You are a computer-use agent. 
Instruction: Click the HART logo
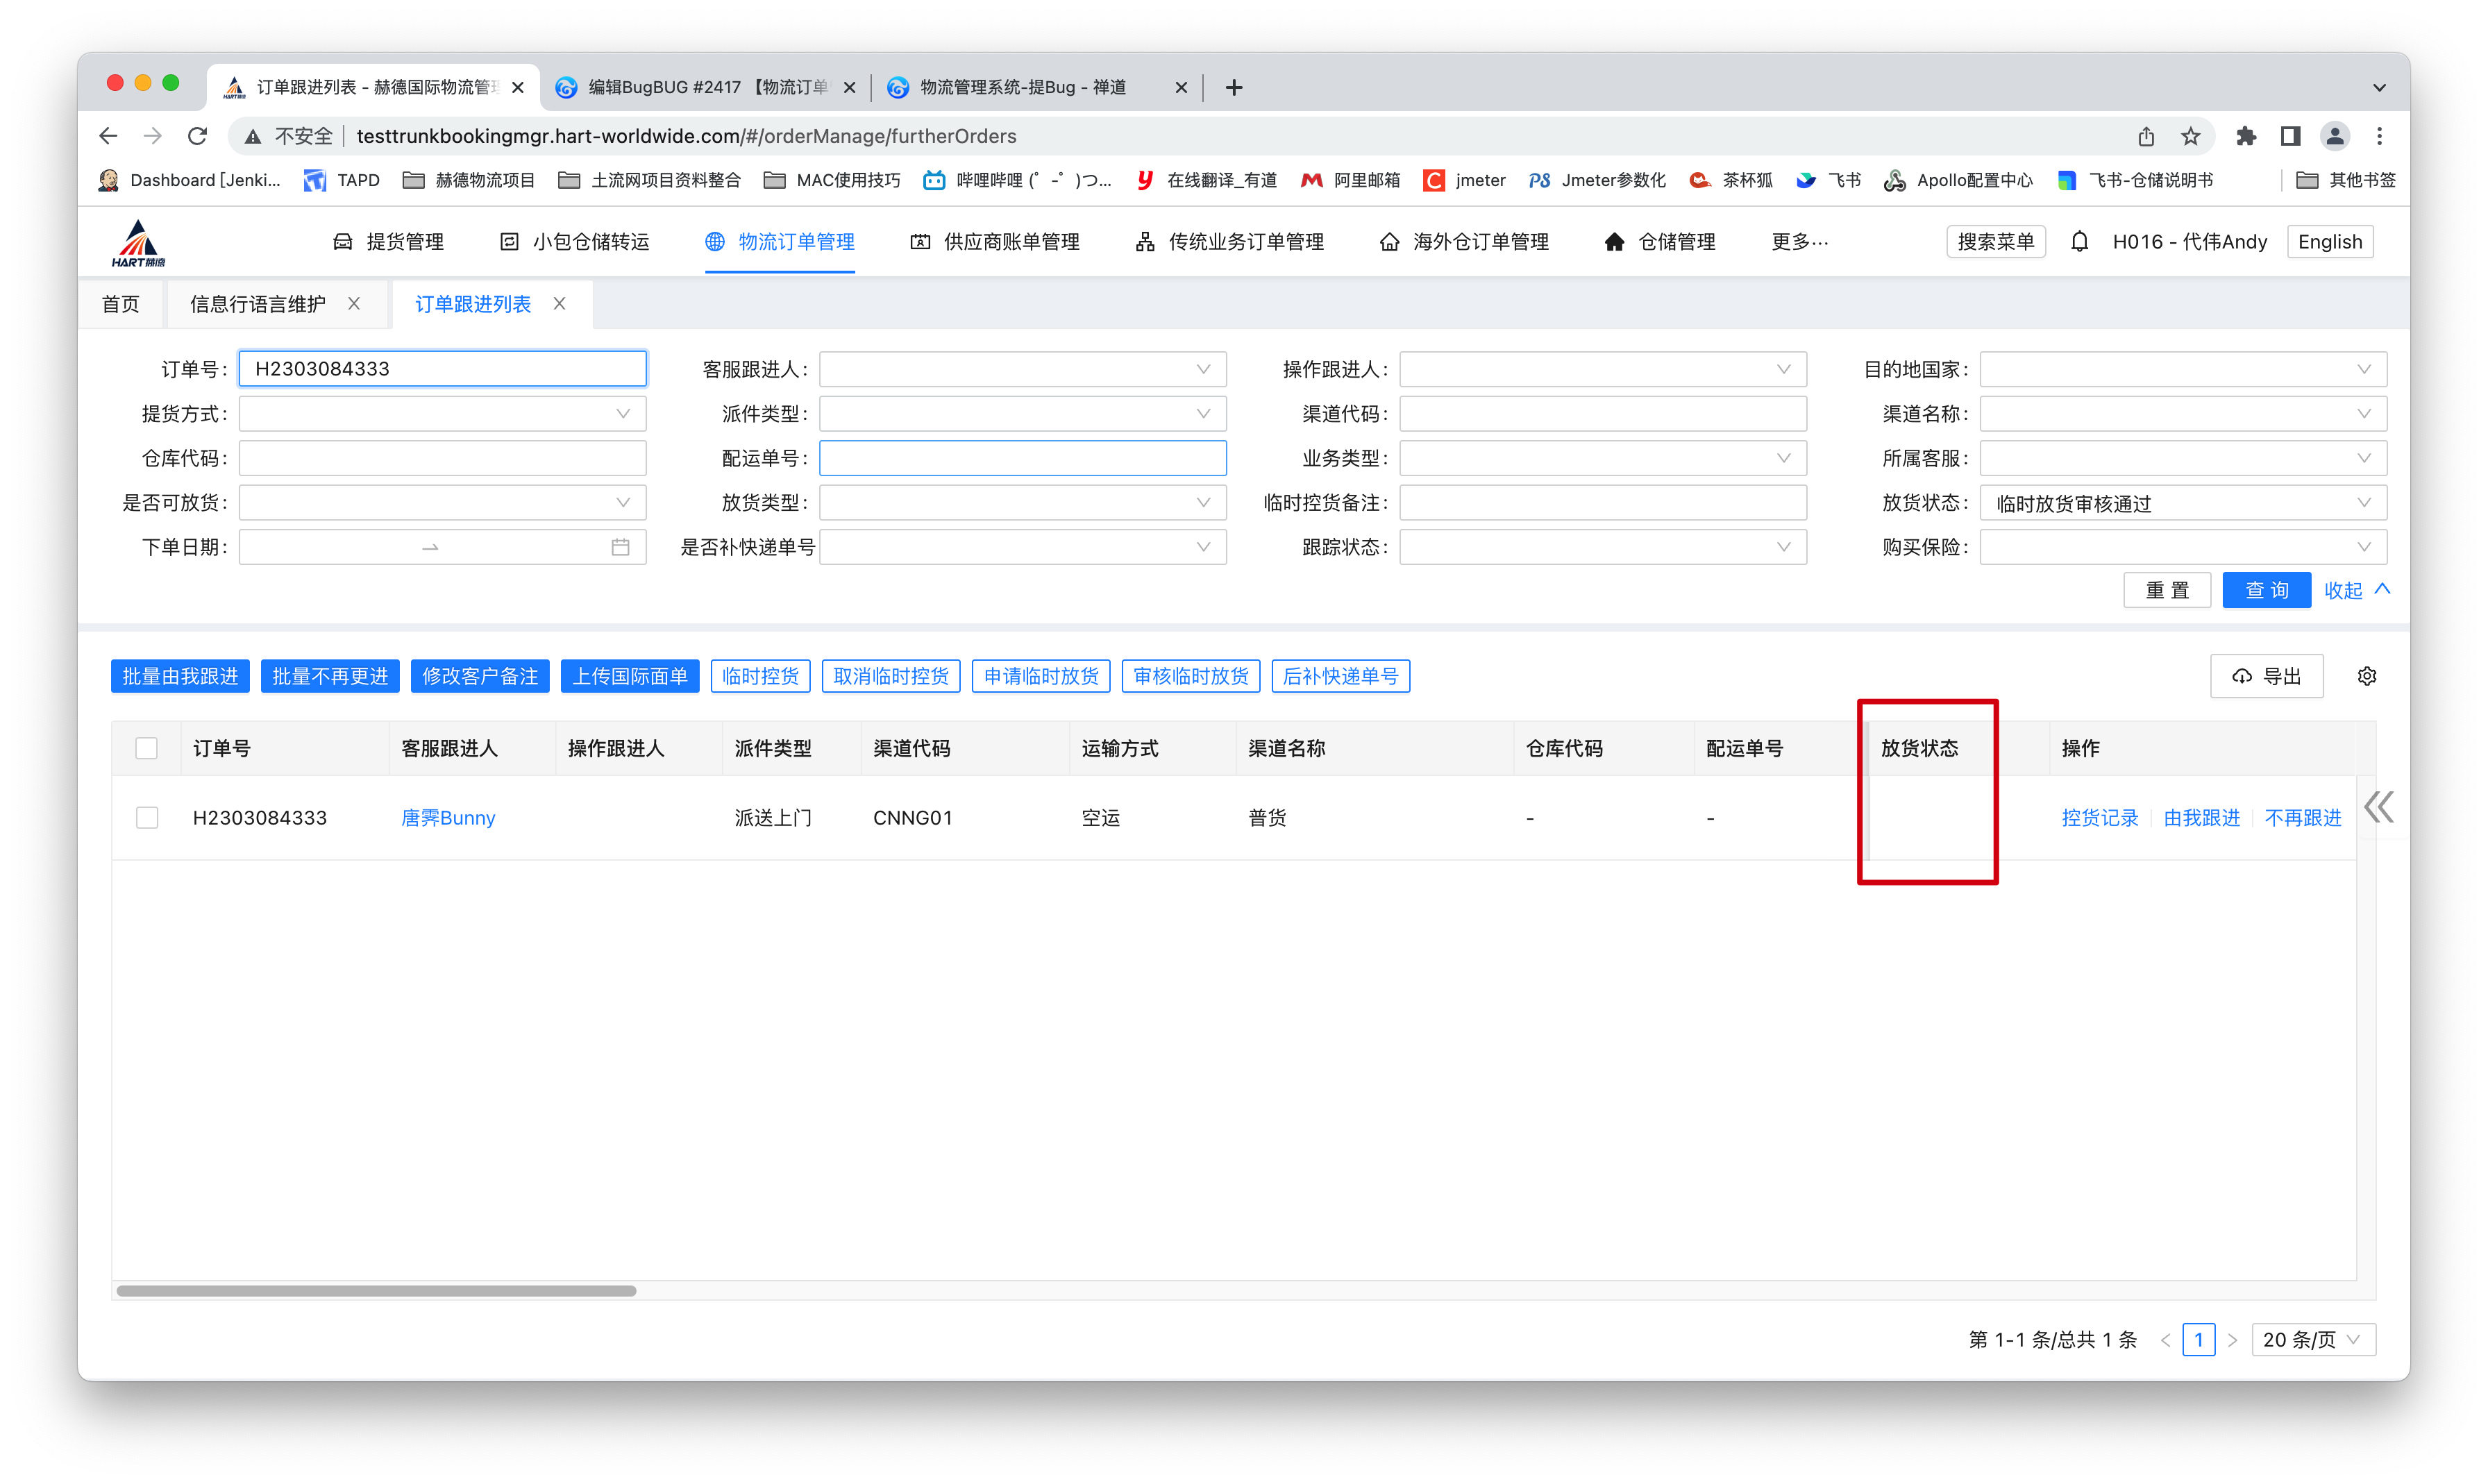click(138, 243)
